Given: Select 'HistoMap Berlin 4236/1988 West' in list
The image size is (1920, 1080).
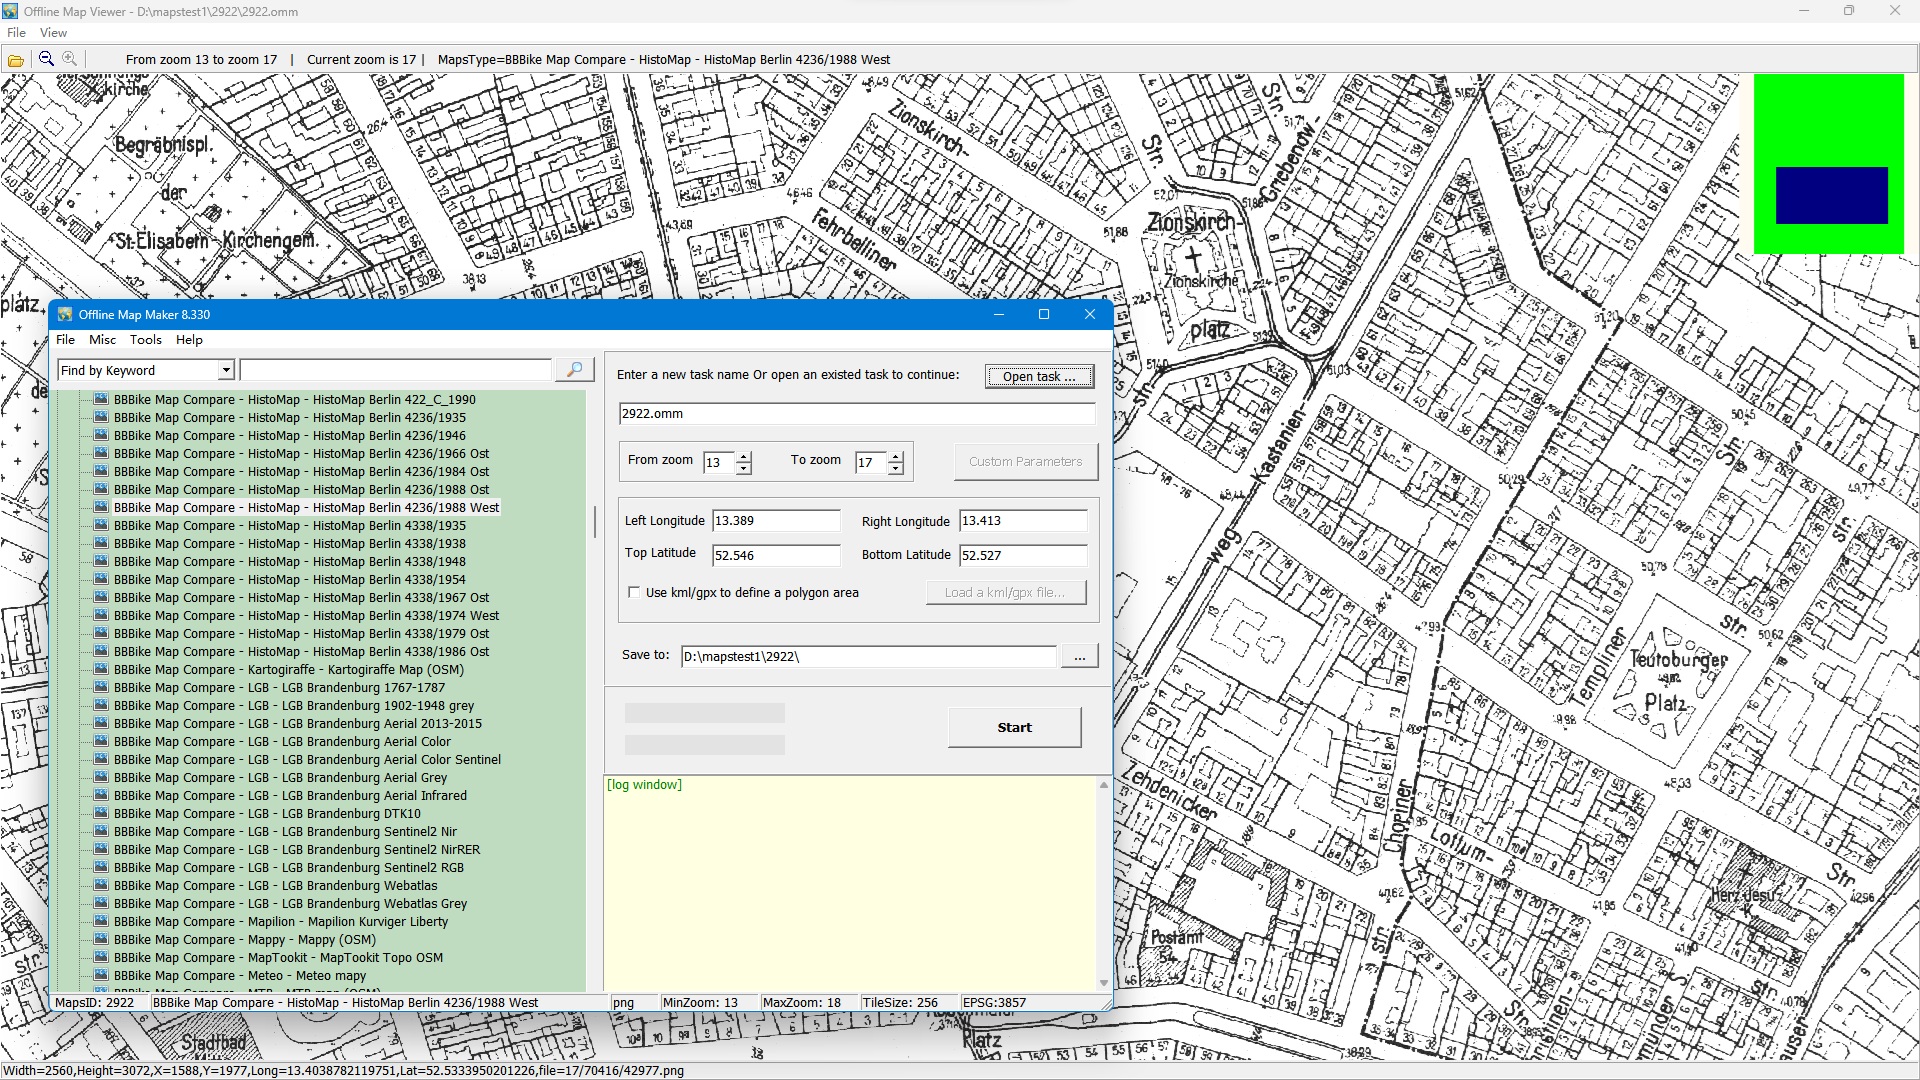Looking at the screenshot, I should coord(306,507).
